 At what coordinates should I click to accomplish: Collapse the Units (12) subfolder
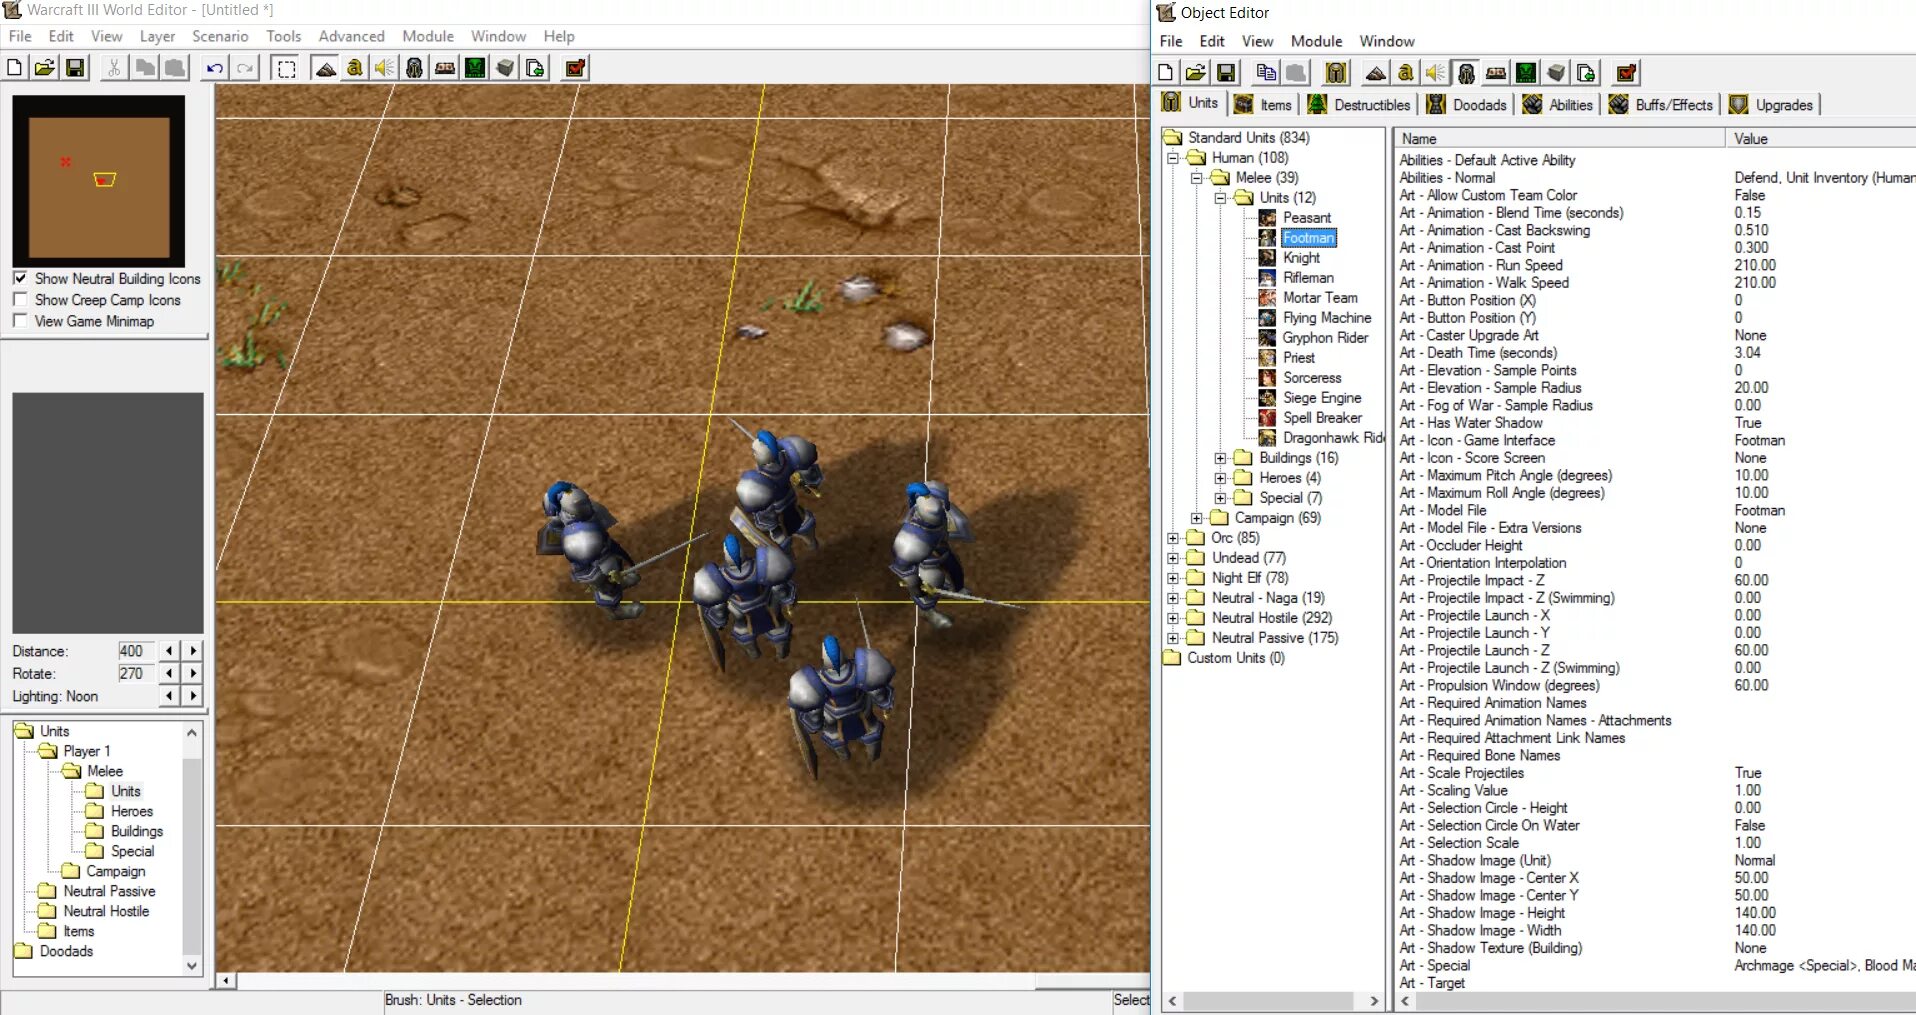(x=1220, y=198)
